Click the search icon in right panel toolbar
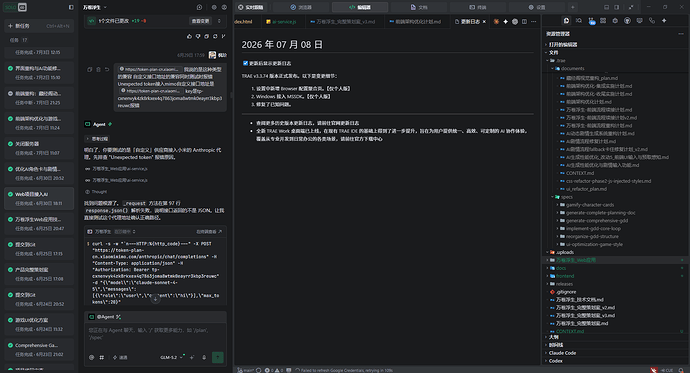The width and height of the screenshot is (690, 373). click(x=579, y=21)
